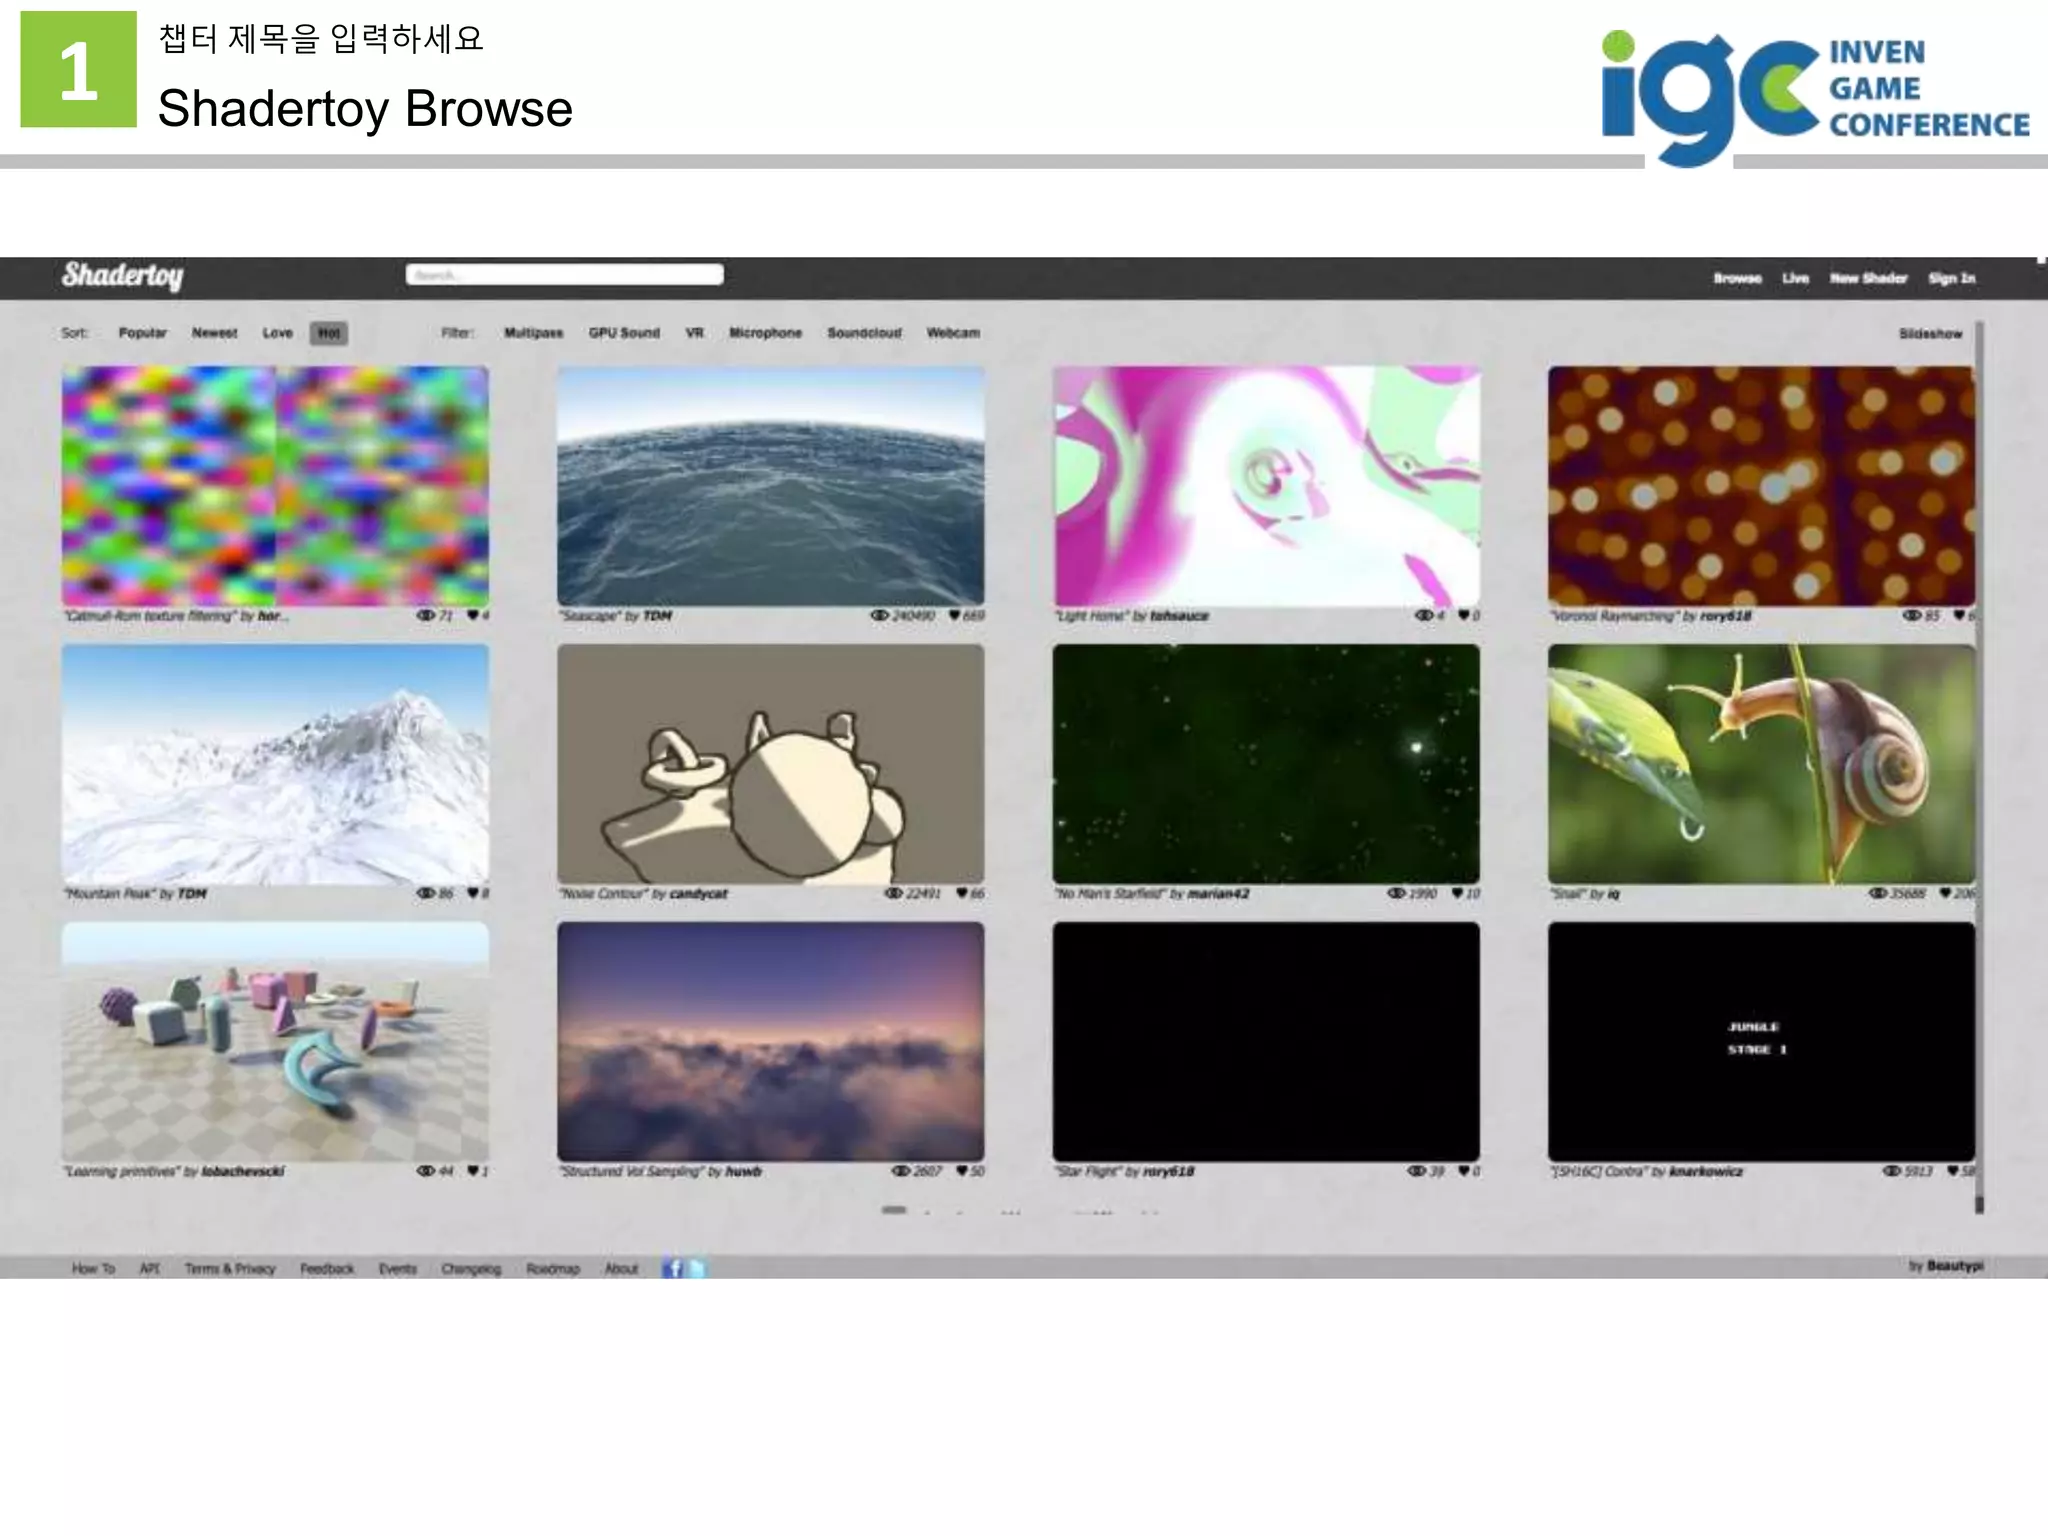Click the heart icon under Mountain Peak
This screenshot has height=1536, width=2048.
tap(472, 894)
